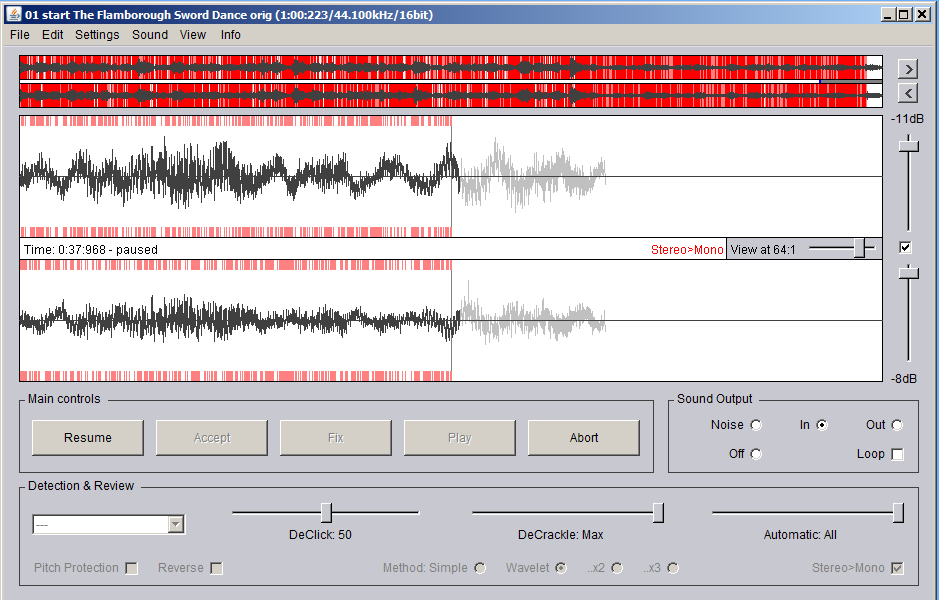This screenshot has width=939, height=600.
Task: Click the upper waveform overview strip
Action: pos(450,68)
